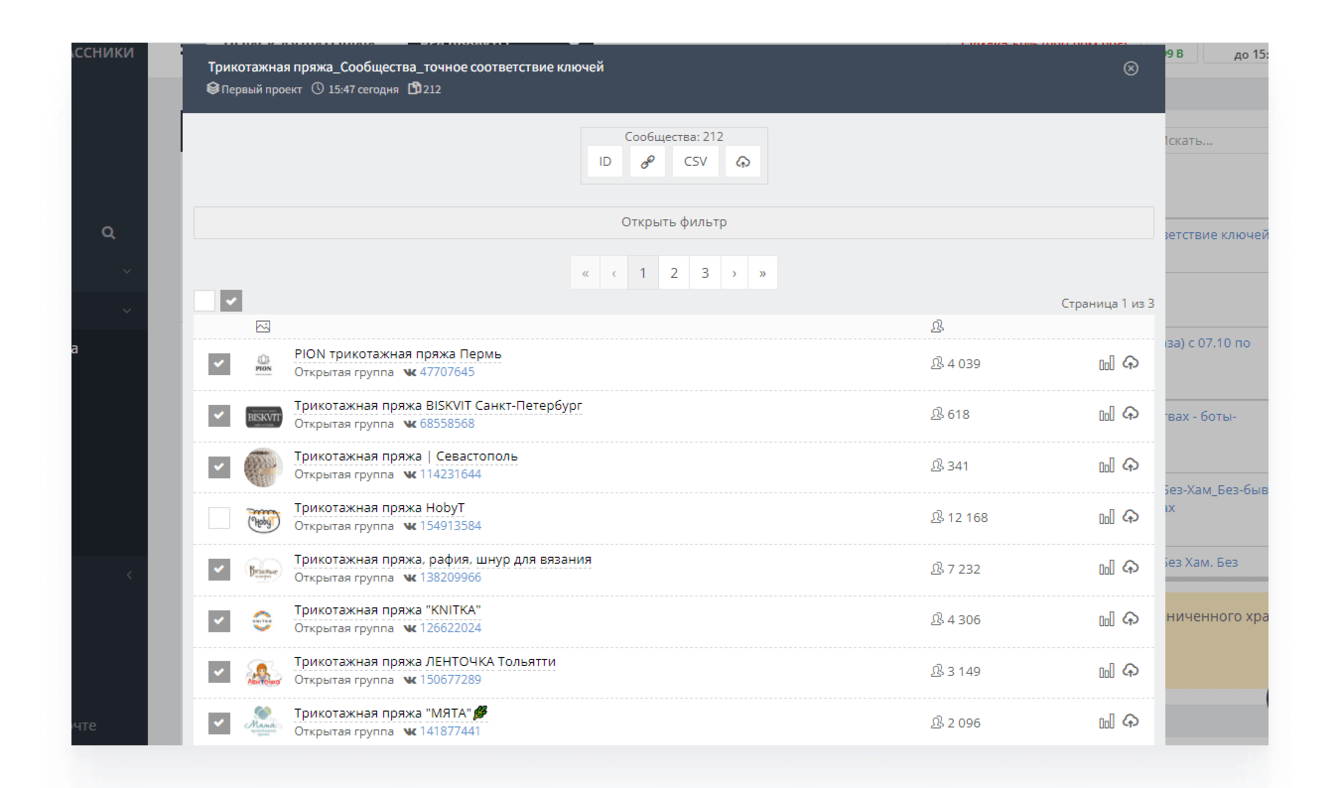1340x788 pixels.
Task: Click the search icon in the dark sidebar
Action: [108, 233]
